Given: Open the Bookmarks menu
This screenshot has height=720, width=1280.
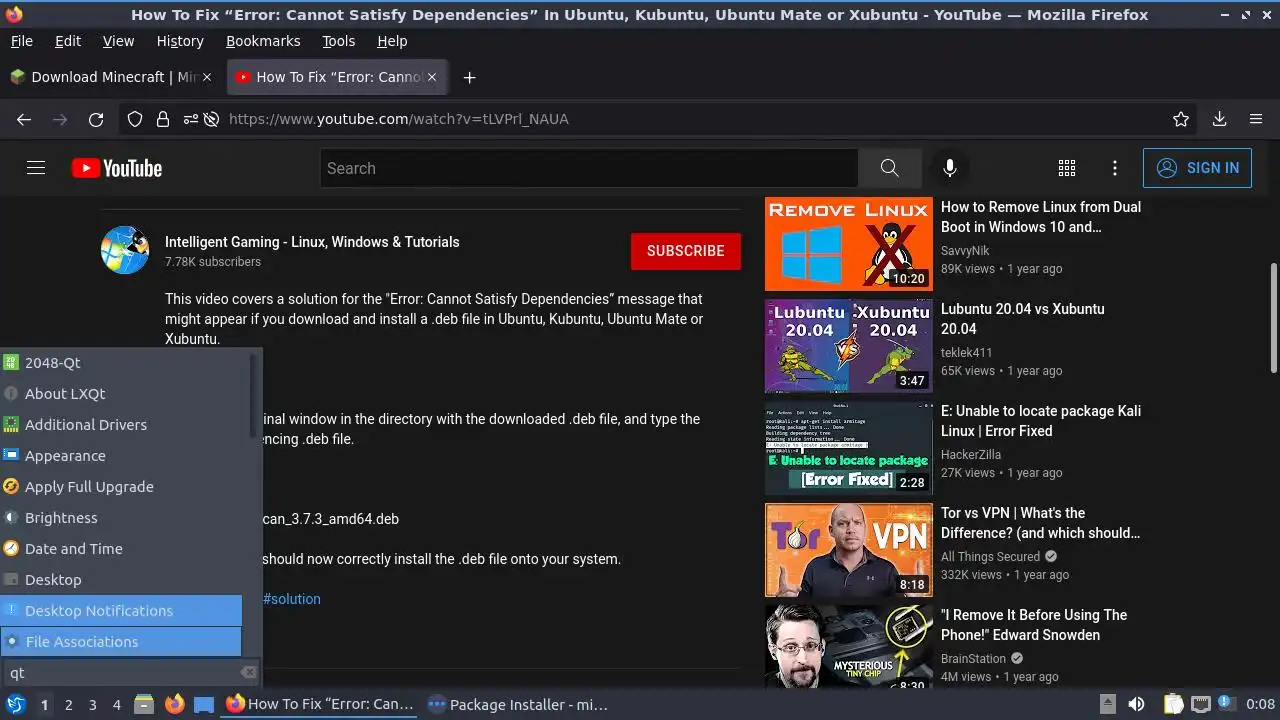Looking at the screenshot, I should tap(263, 41).
